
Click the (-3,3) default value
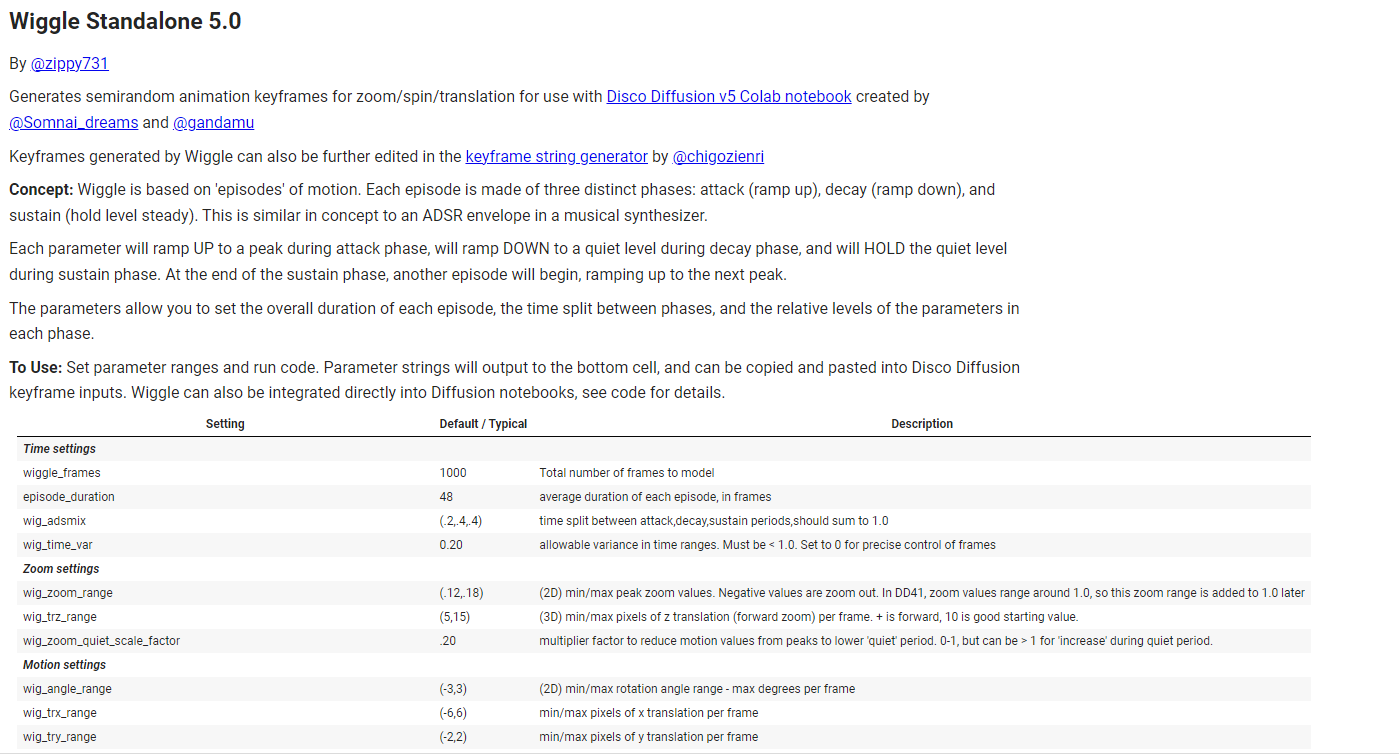pos(453,689)
